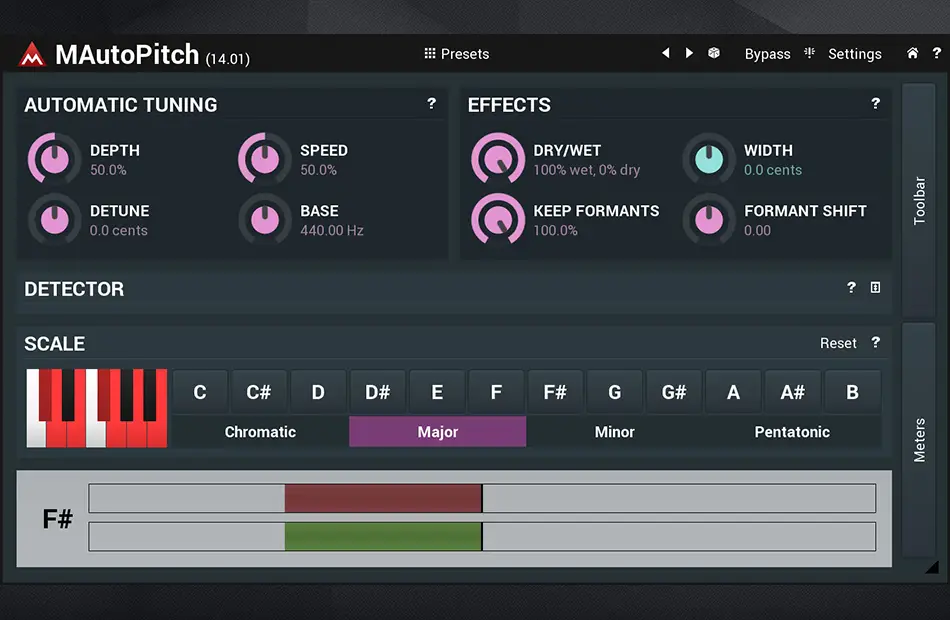Enable the D# note button

coord(377,391)
